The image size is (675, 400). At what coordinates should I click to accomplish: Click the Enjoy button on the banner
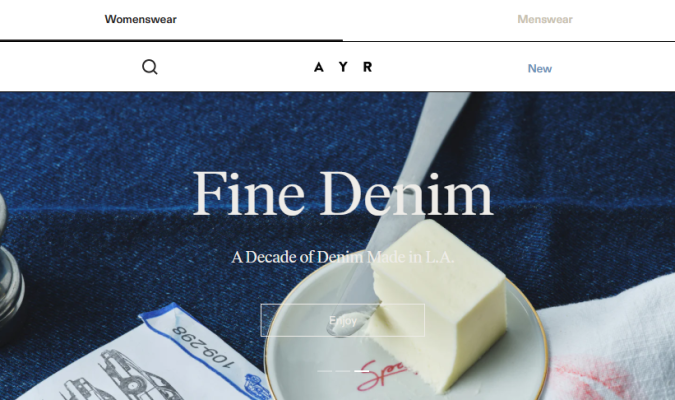[x=343, y=320]
